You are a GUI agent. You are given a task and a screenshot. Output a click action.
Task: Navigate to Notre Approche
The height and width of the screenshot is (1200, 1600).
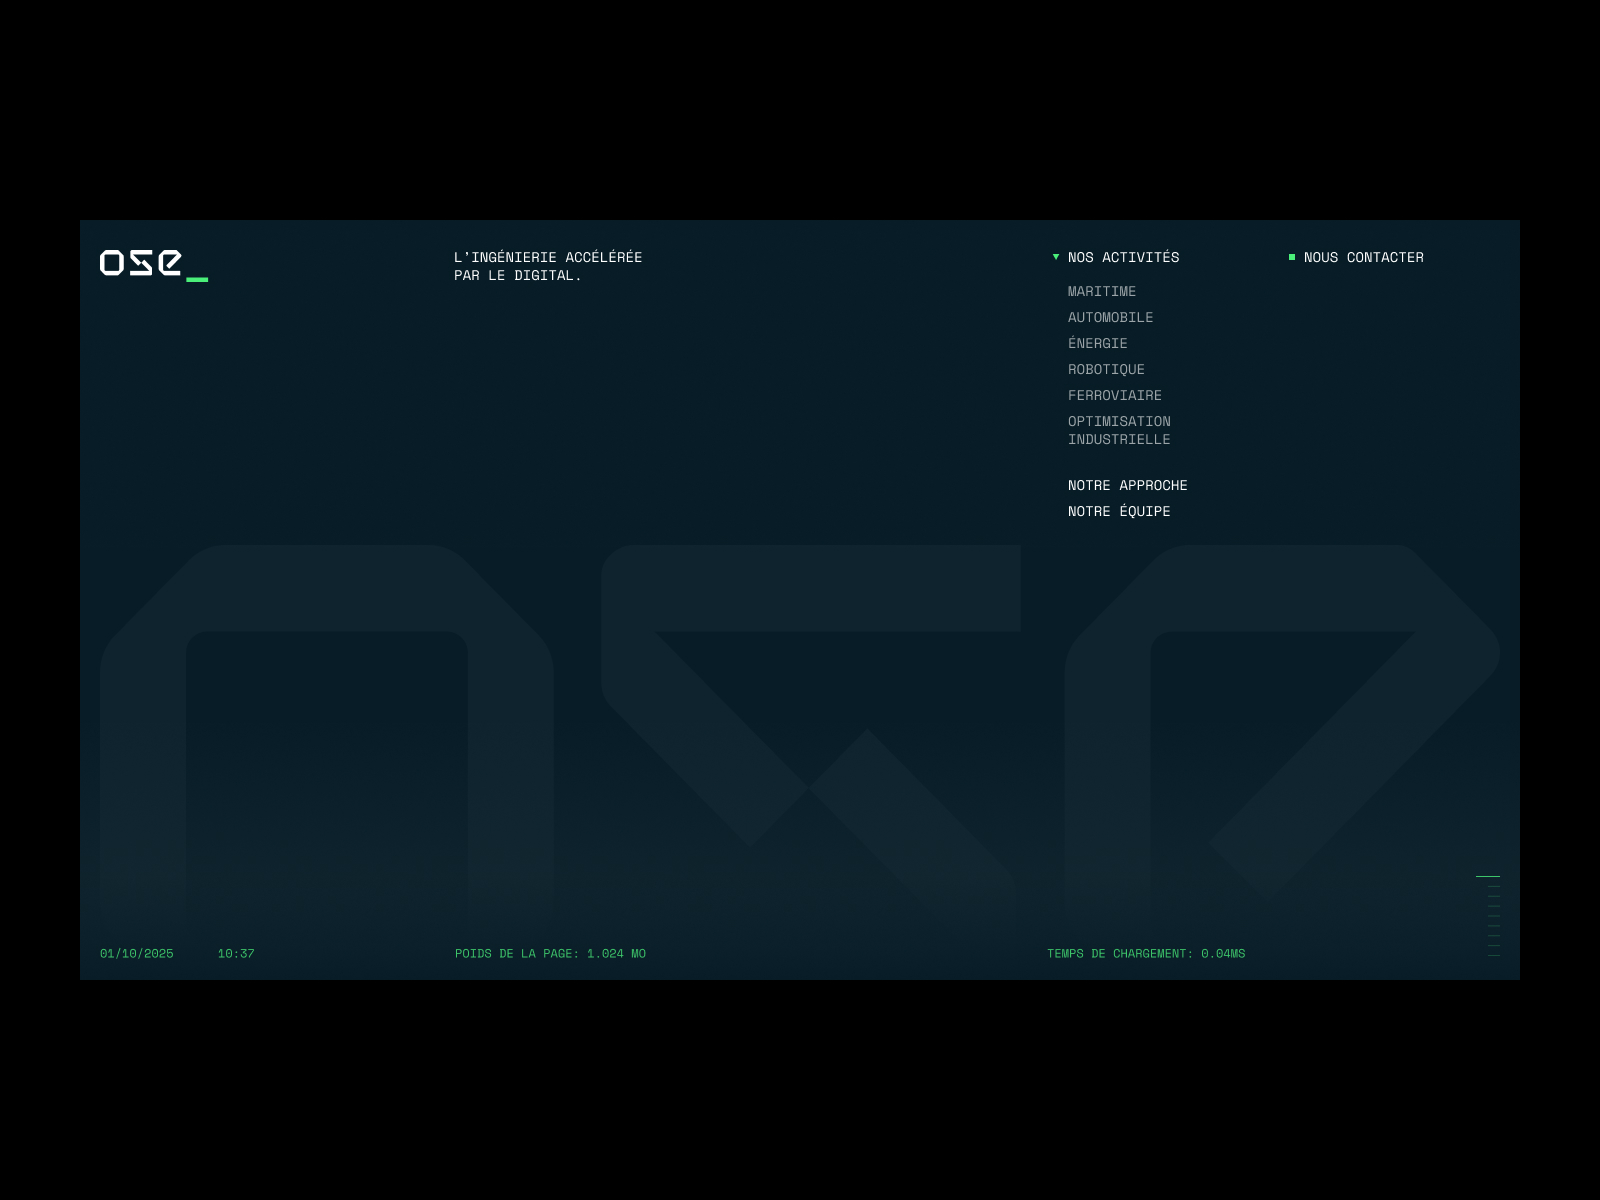click(x=1127, y=486)
